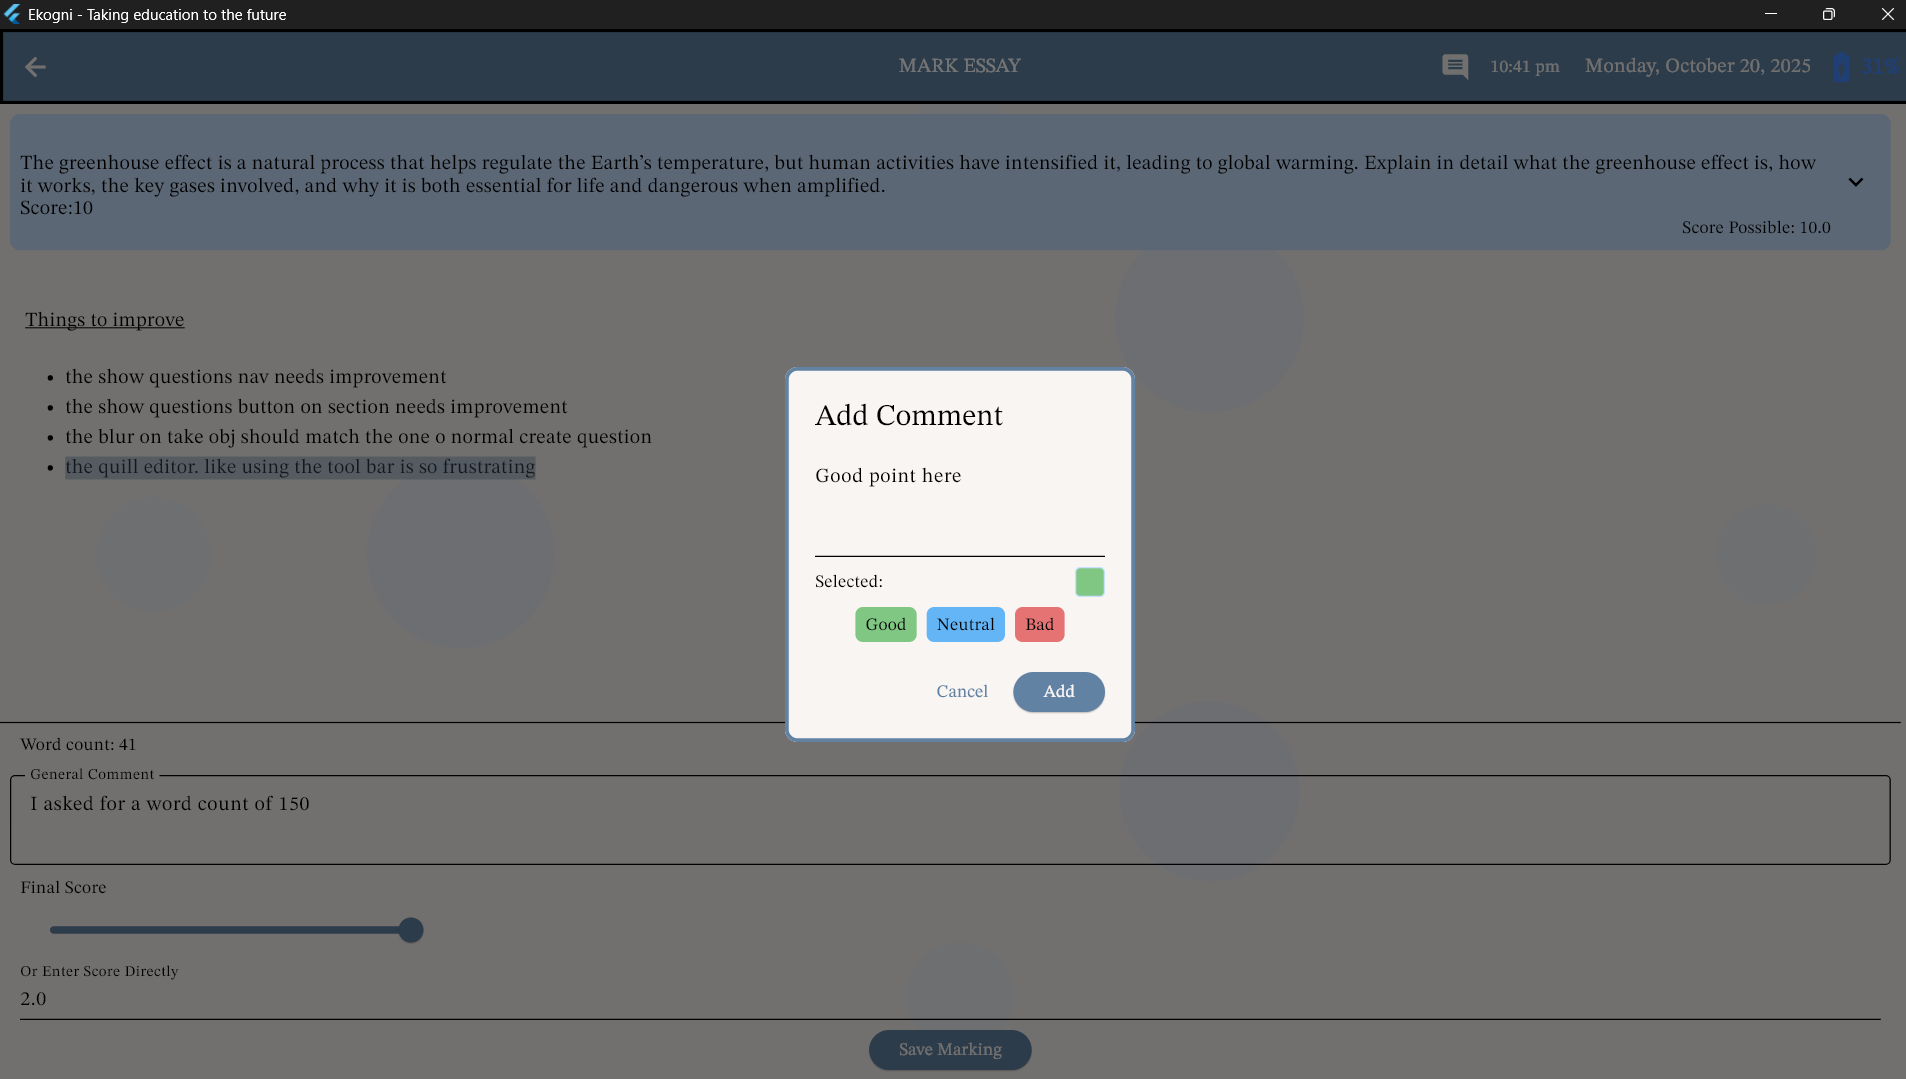Click the Enter Score Directly field
The image size is (1906, 1079).
(x=950, y=999)
